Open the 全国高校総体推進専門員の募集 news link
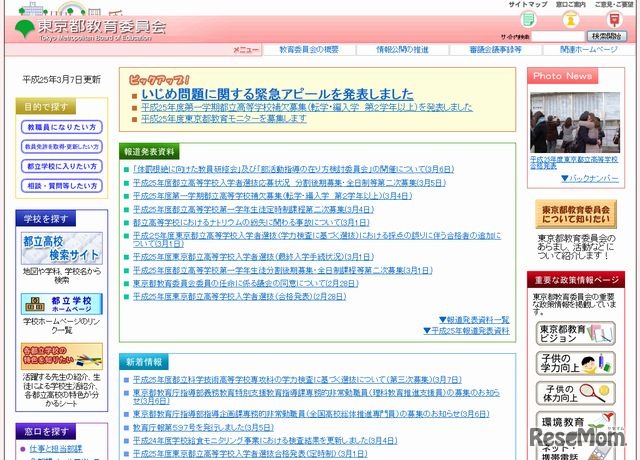 pos(311,414)
